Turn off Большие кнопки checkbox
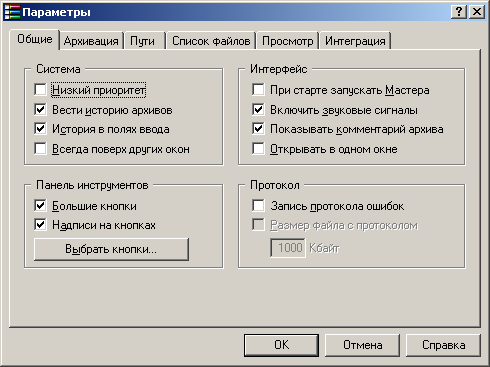The height and width of the screenshot is (367, 490). pos(40,206)
